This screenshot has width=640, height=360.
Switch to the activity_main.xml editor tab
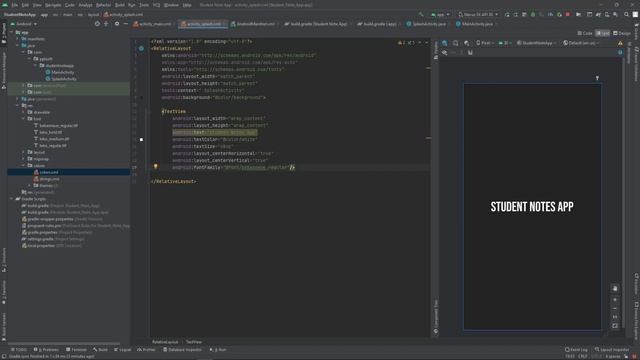point(152,24)
